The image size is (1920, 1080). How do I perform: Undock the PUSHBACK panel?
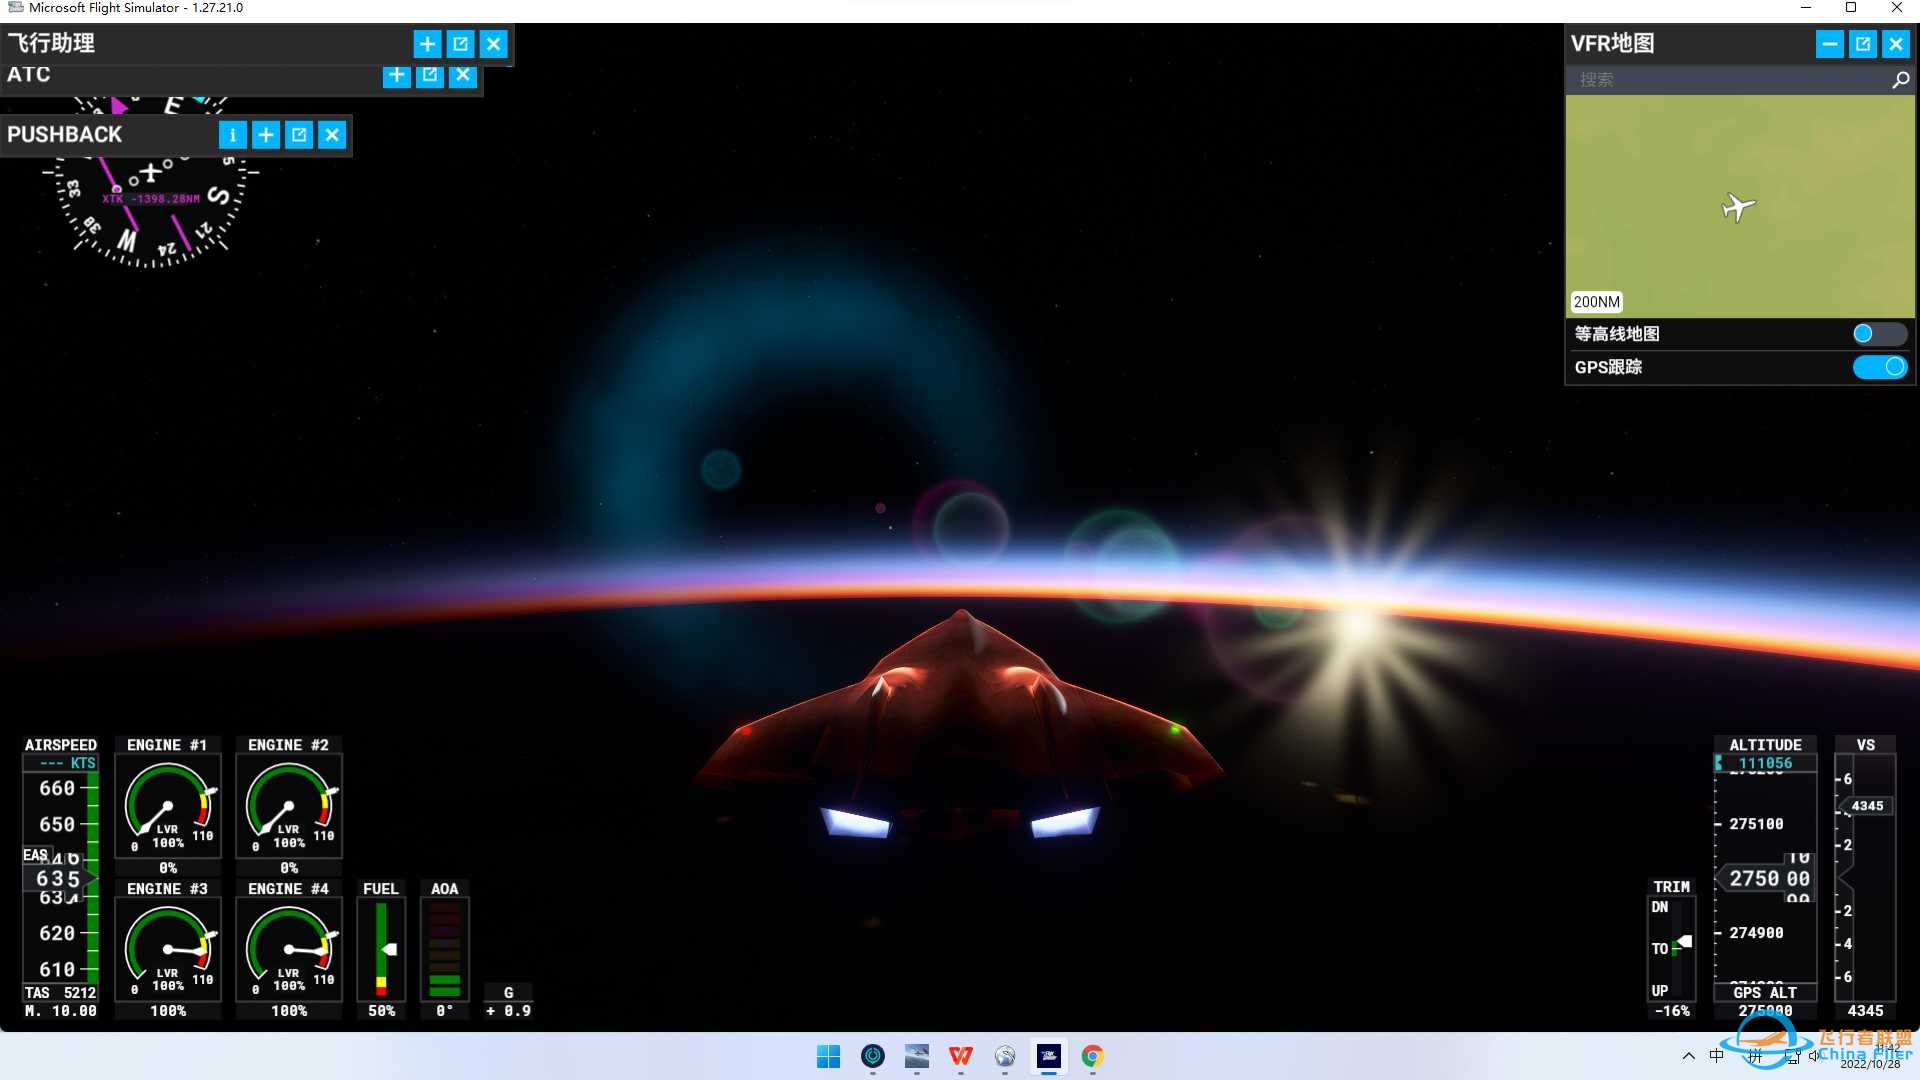click(x=299, y=135)
